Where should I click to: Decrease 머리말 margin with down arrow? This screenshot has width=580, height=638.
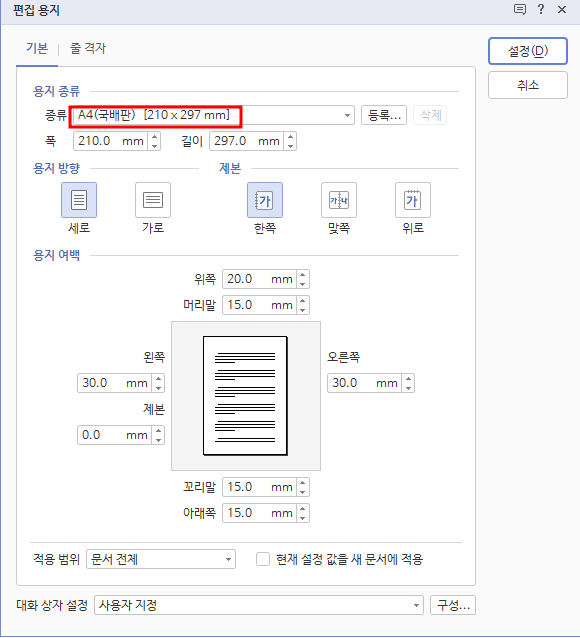tap(302, 310)
